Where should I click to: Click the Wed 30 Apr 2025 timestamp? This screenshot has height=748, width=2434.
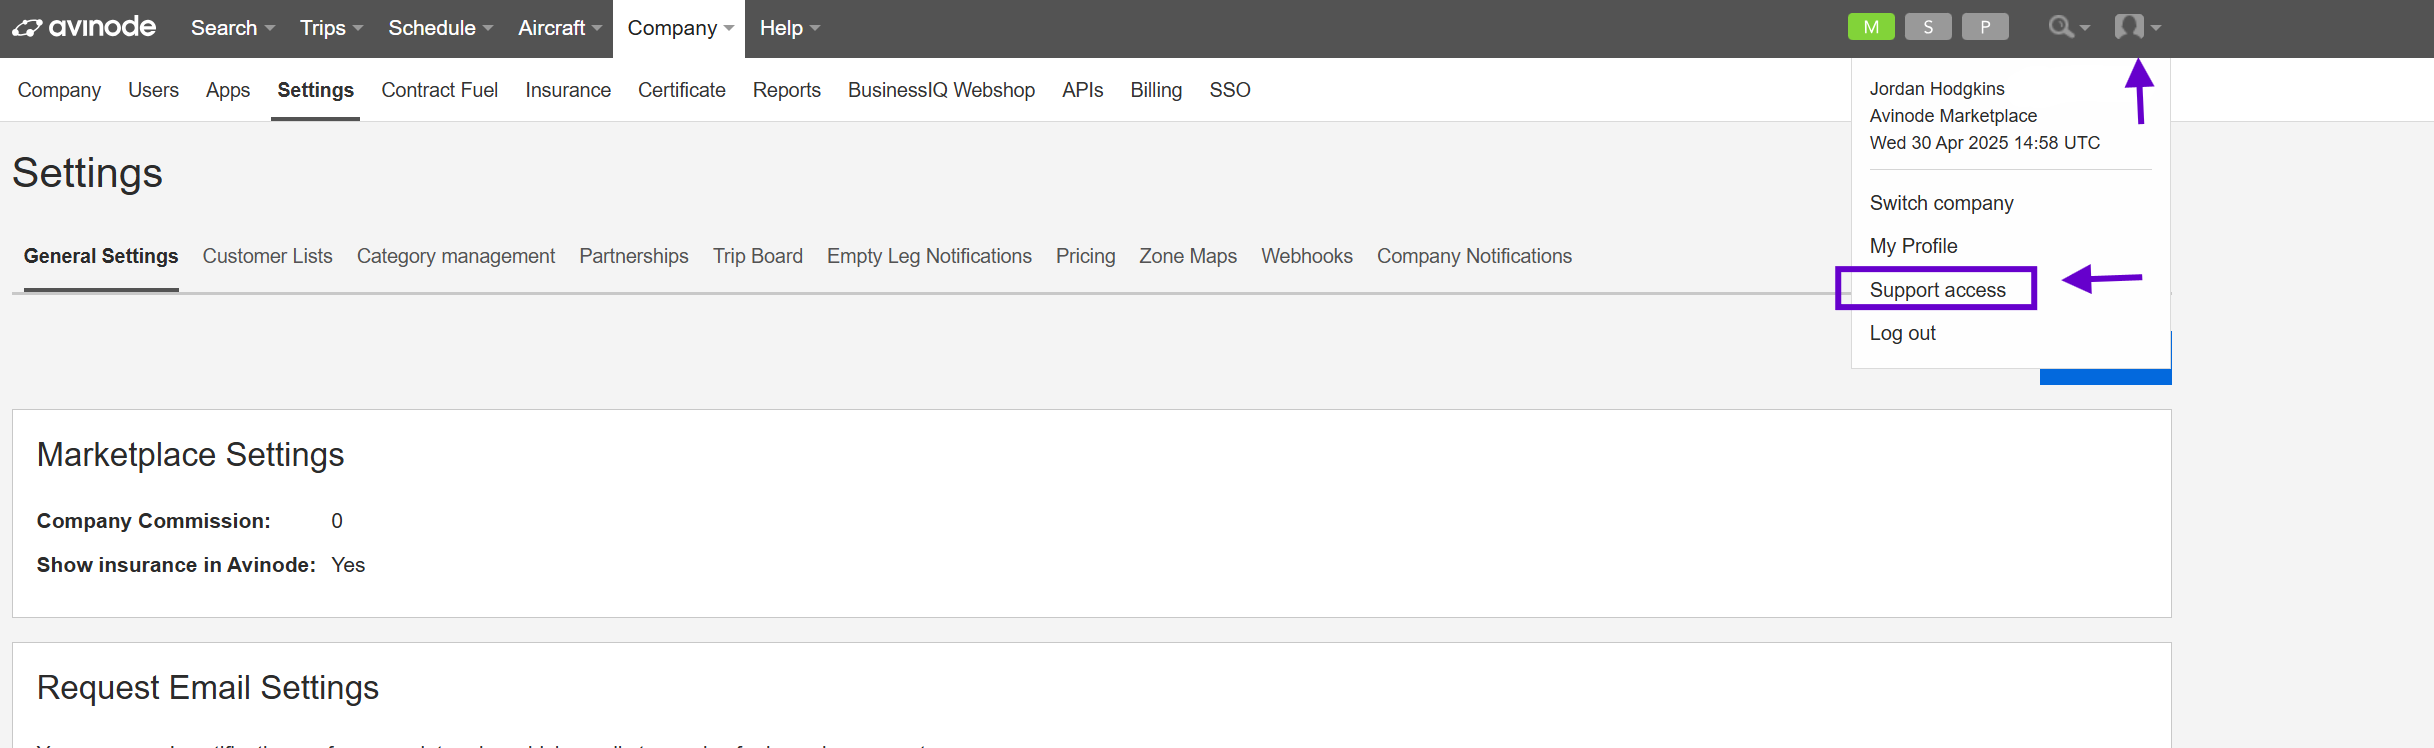click(1985, 143)
